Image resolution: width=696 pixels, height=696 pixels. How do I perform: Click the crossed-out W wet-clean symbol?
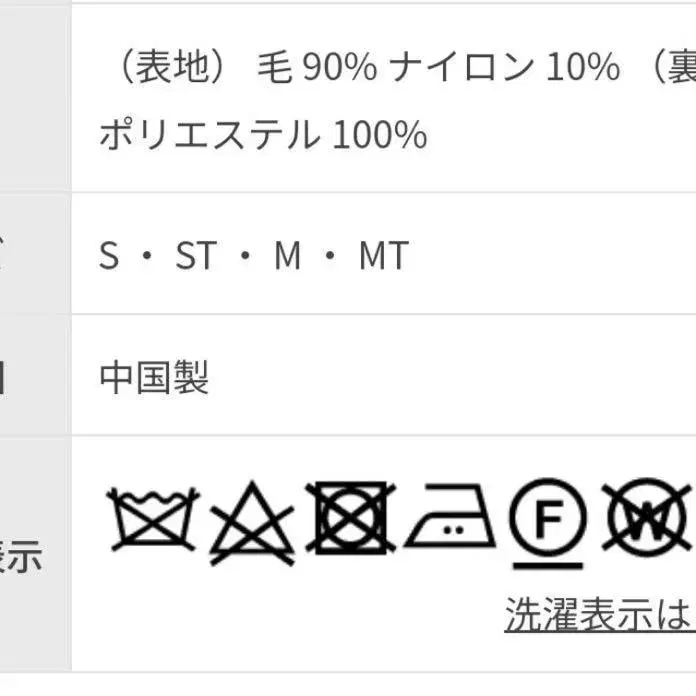(648, 518)
